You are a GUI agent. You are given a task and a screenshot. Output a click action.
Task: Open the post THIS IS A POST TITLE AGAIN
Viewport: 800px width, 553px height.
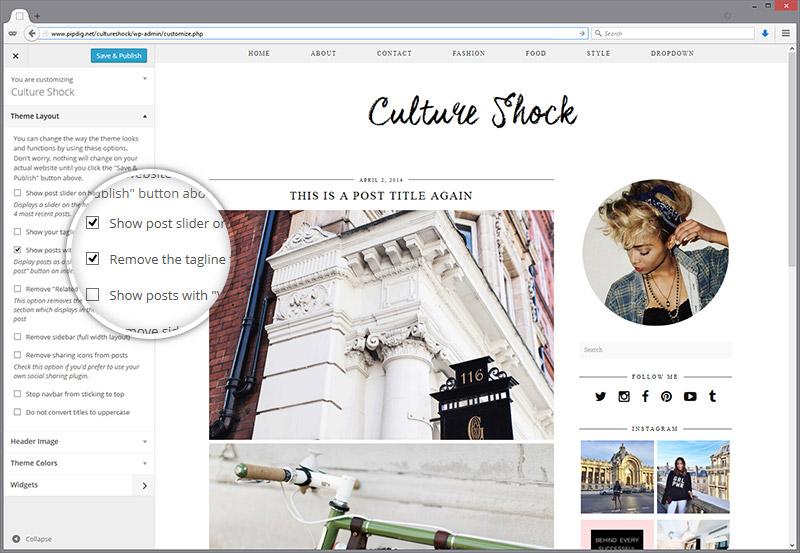381,196
